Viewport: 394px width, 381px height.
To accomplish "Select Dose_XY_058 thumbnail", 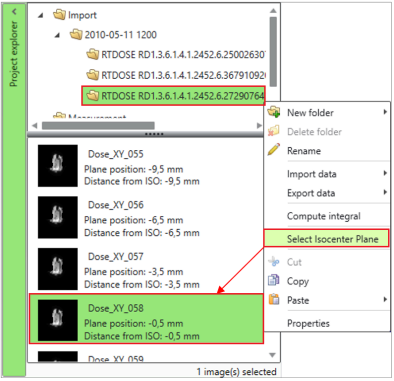I will 58,320.
